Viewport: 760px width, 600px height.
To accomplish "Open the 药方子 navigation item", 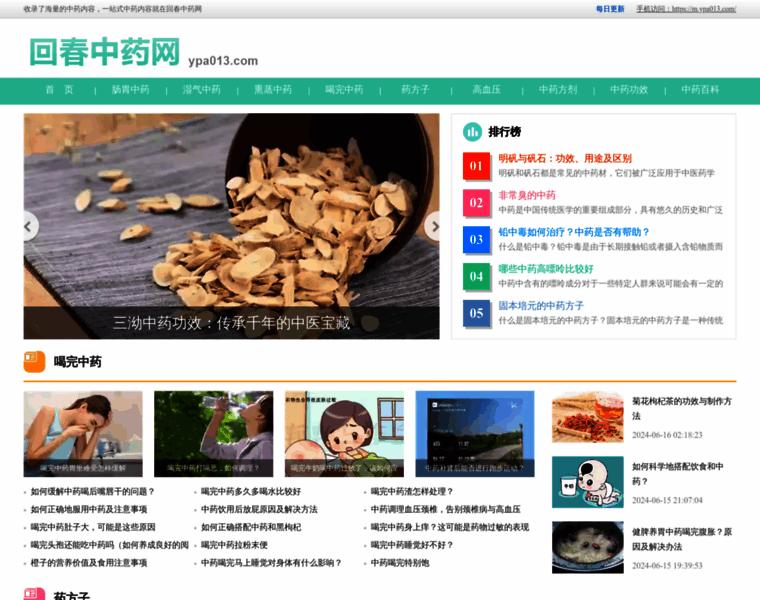I will pyautogui.click(x=415, y=90).
